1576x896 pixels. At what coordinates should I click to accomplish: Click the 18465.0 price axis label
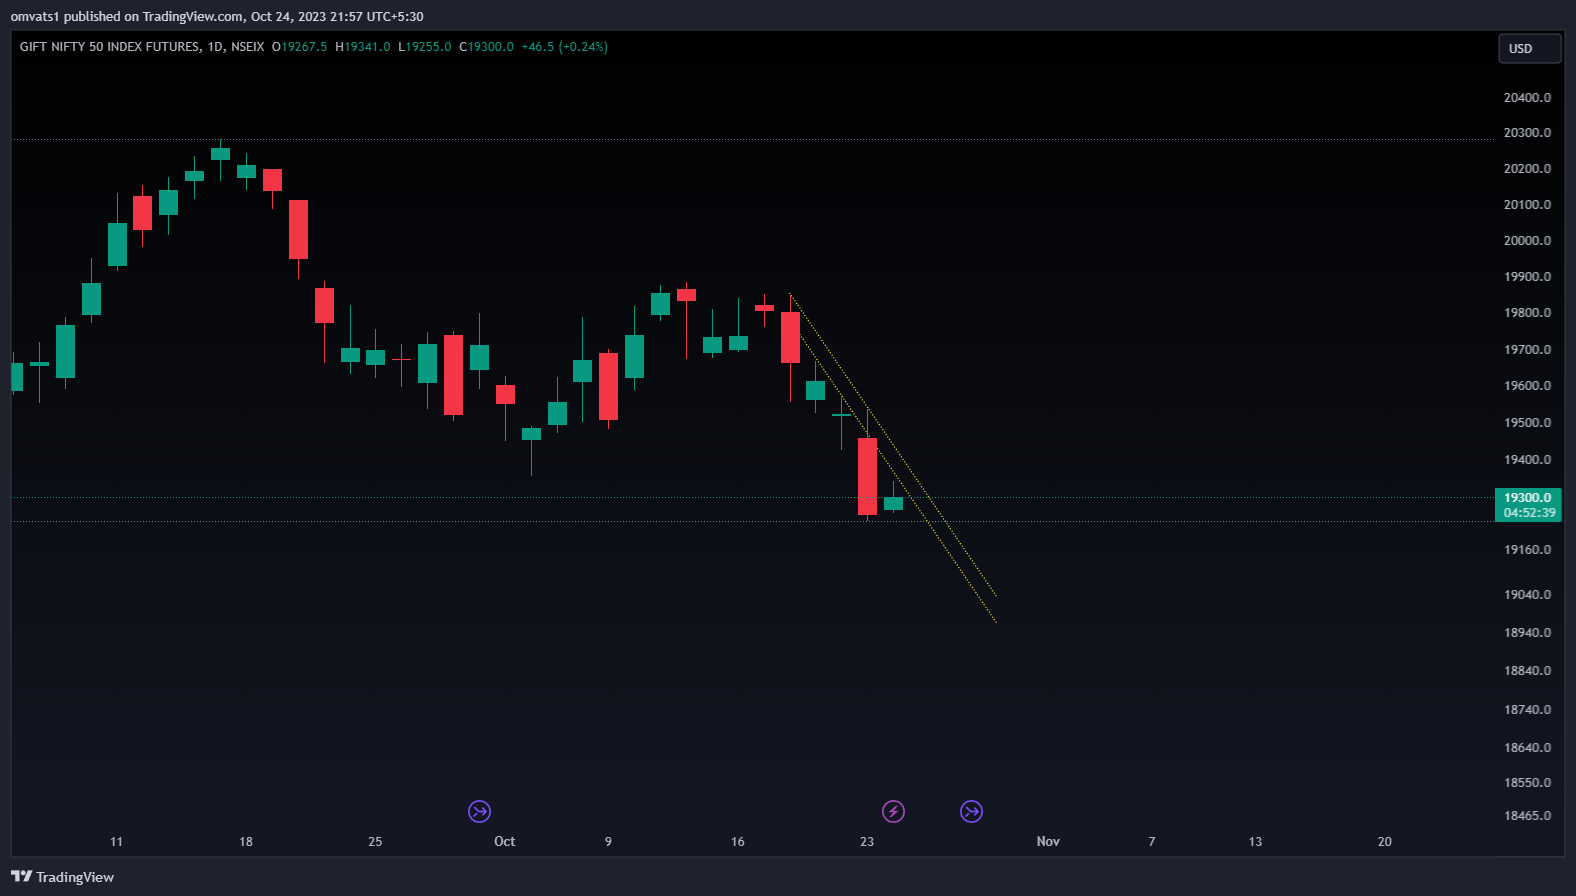click(1527, 815)
